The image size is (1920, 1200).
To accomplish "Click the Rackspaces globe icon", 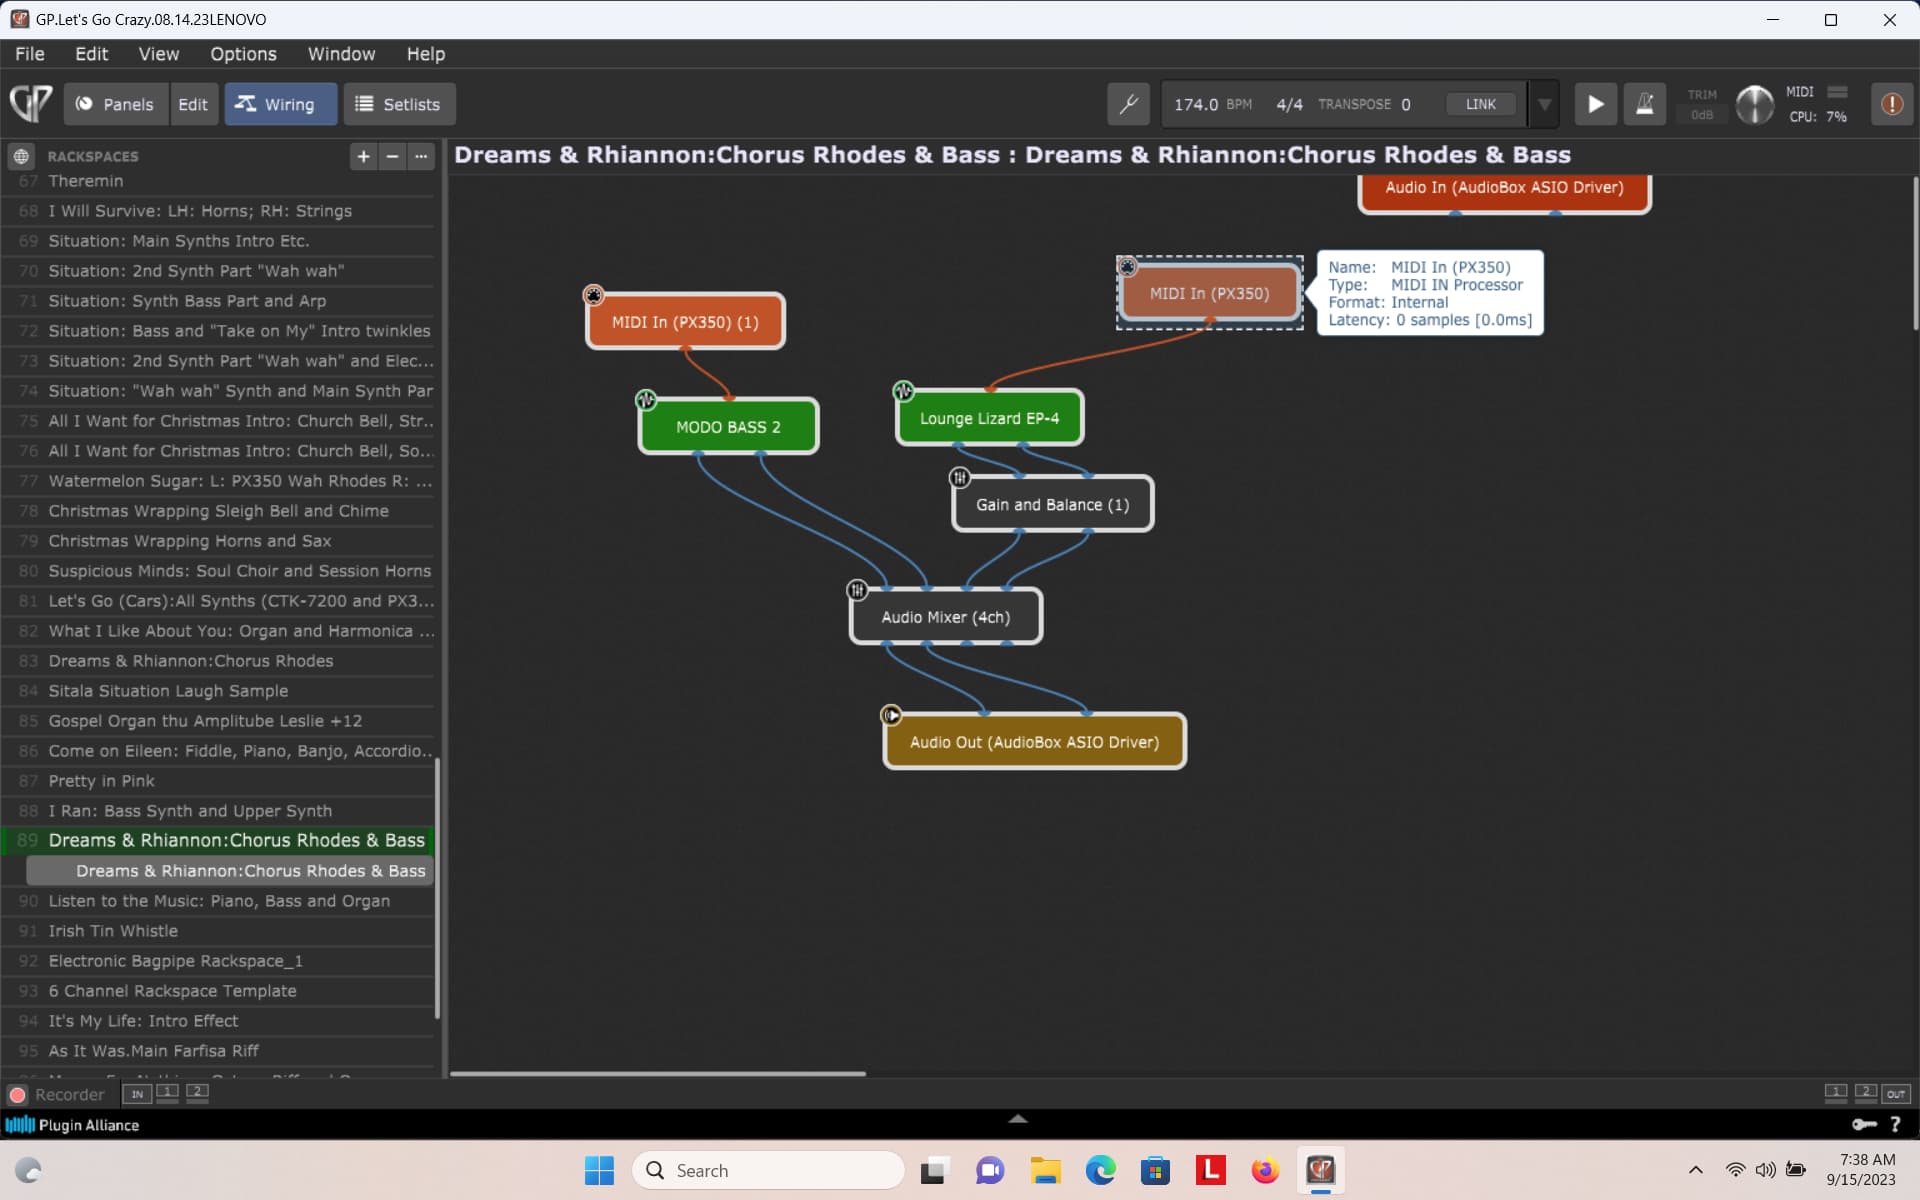I will 21,156.
